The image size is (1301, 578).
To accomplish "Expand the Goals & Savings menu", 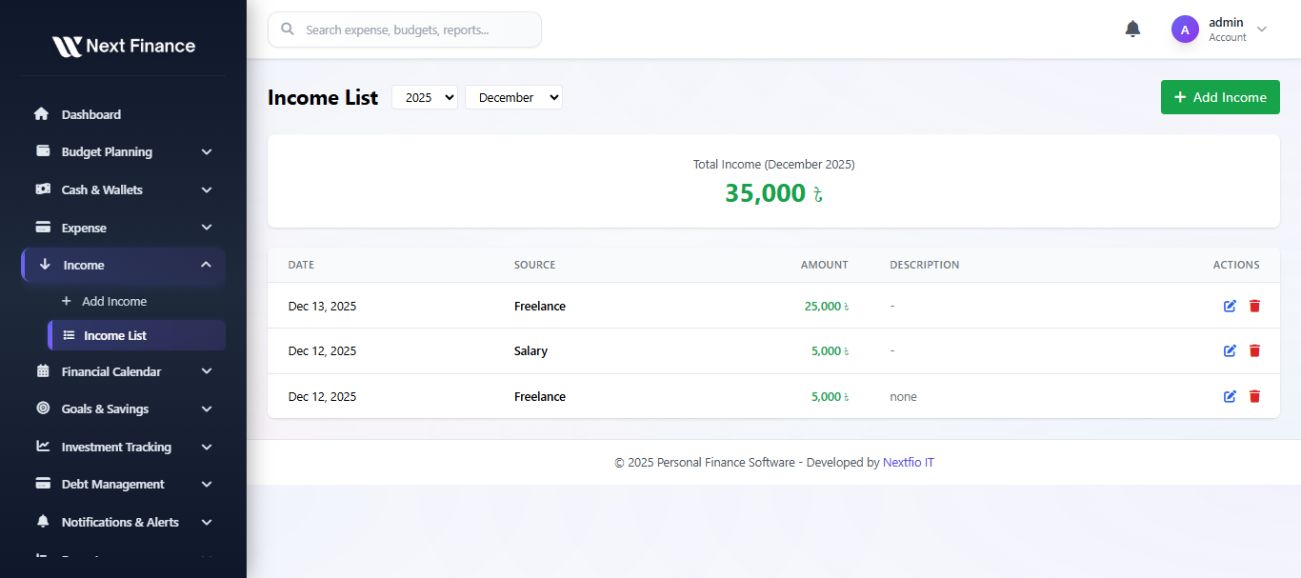I will (x=206, y=409).
